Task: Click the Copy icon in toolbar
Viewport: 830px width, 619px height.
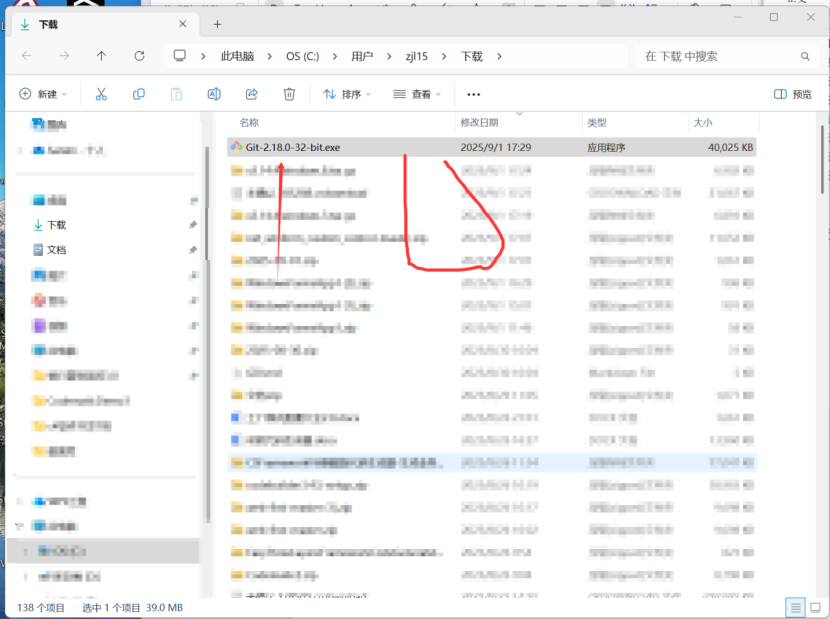Action: 139,94
